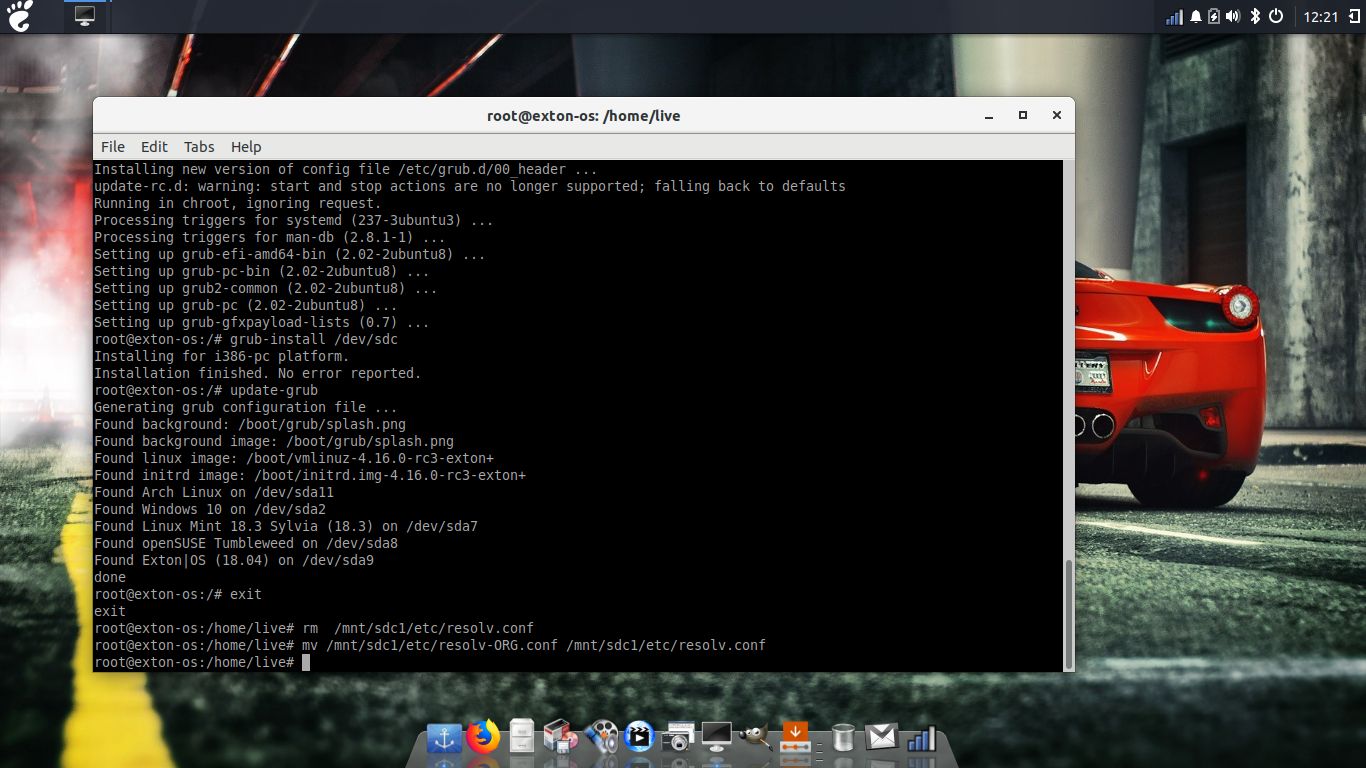1366x768 pixels.
Task: Click the terminal vertical scrollbar handle
Action: (x=1069, y=613)
